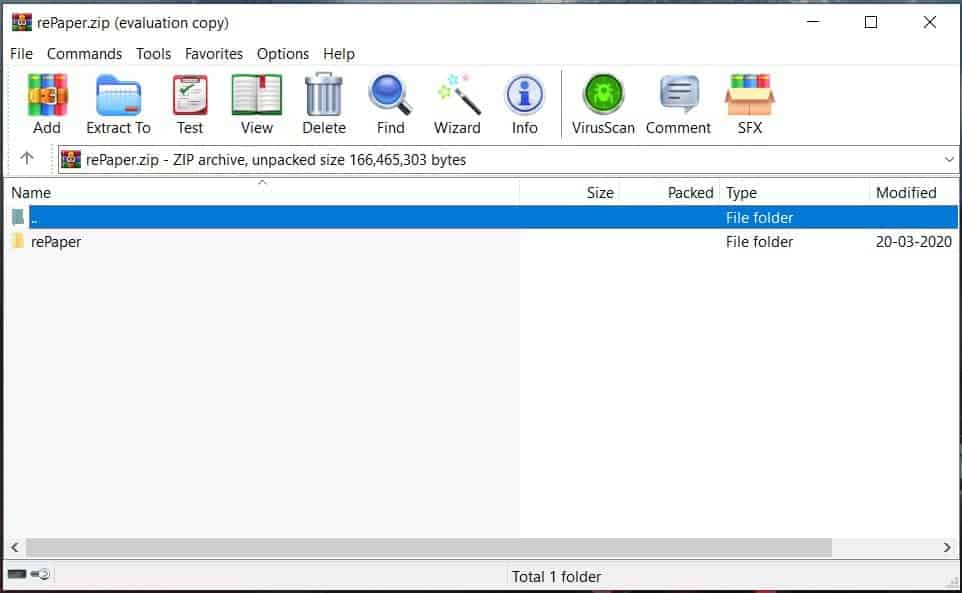Run the Test archive tool
Viewport: 962px width, 593px height.
190,95
